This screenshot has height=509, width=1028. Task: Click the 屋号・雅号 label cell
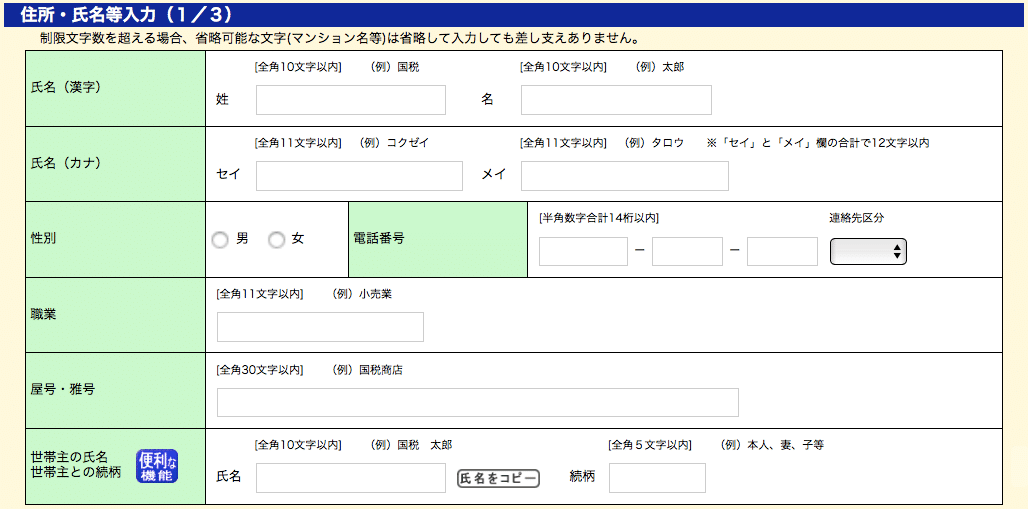click(x=115, y=390)
